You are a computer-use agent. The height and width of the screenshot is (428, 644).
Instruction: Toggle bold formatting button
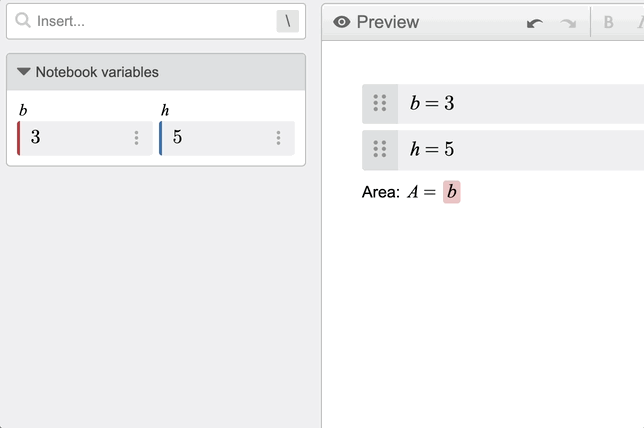click(x=609, y=22)
